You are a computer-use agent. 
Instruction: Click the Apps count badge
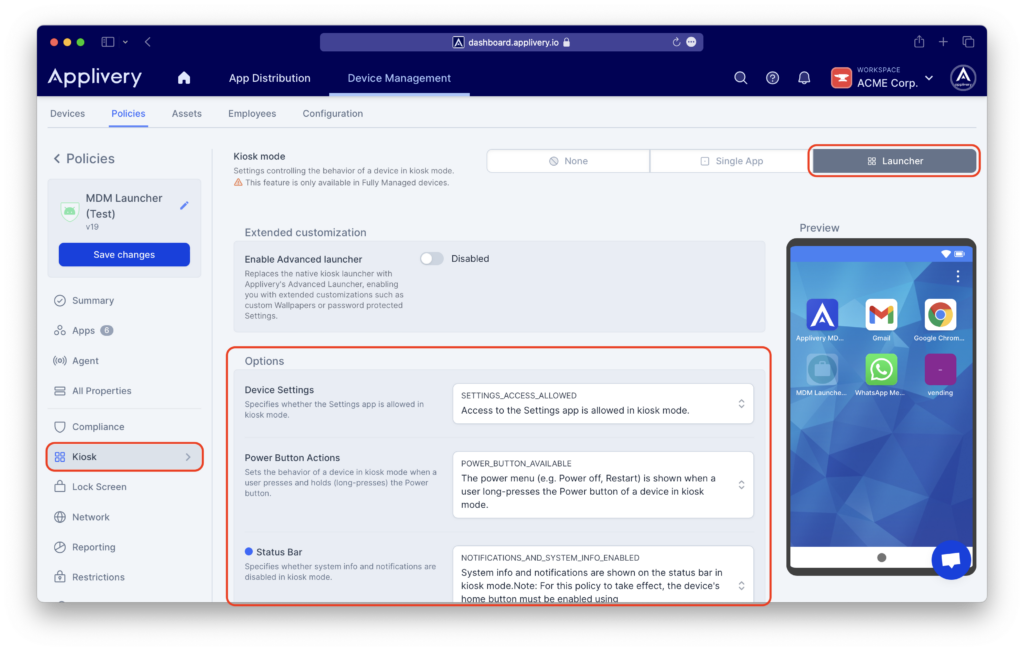106,330
